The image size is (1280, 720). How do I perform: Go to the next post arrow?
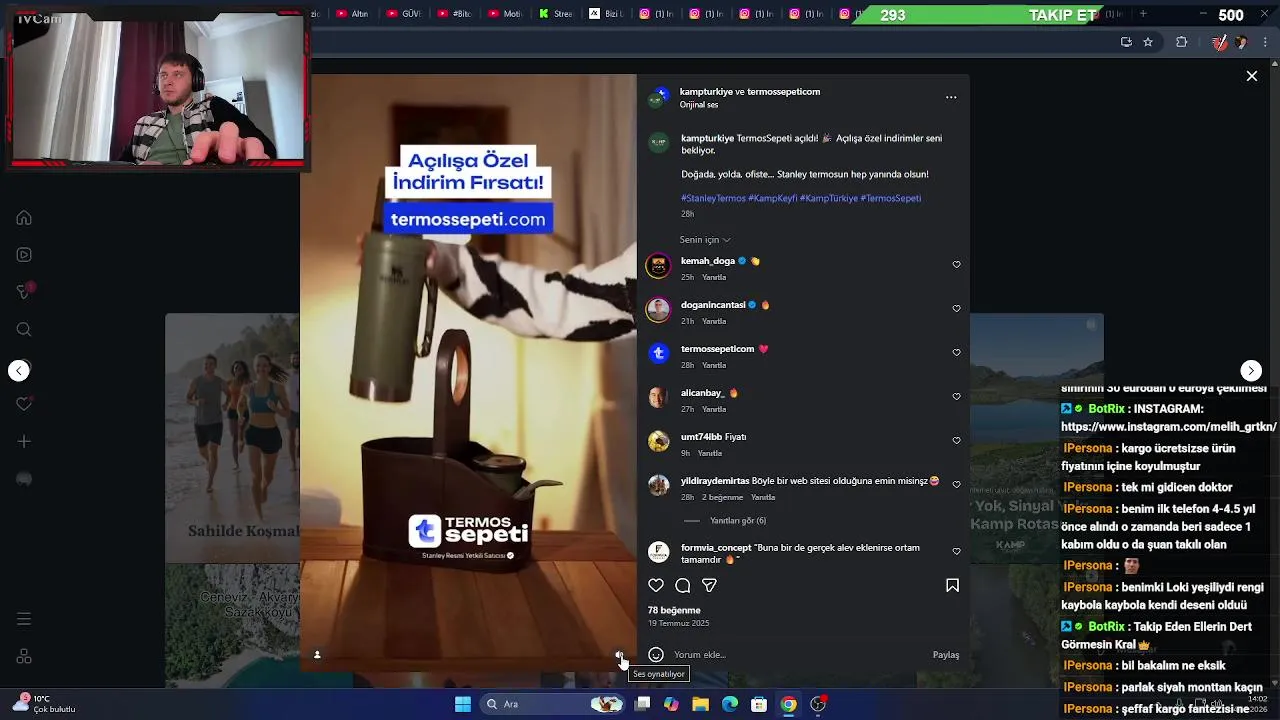tap(1251, 371)
